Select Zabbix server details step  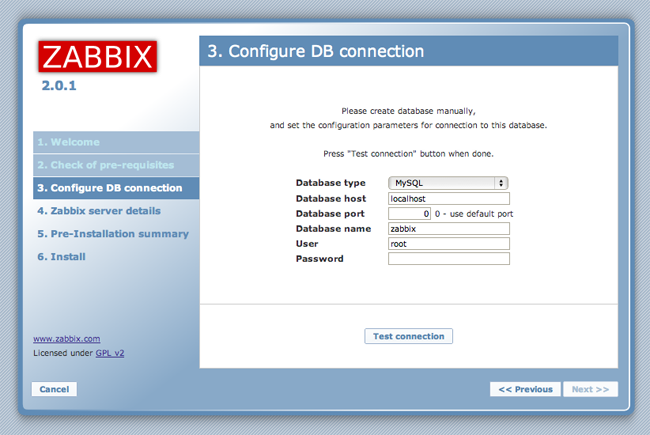98,211
